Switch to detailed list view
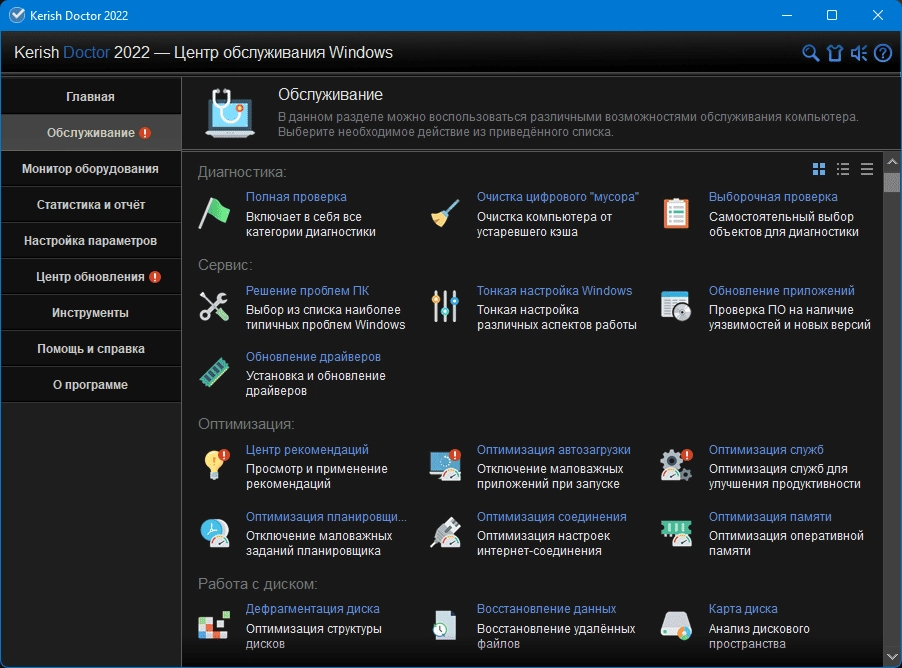This screenshot has height=668, width=902. pyautogui.click(x=843, y=169)
